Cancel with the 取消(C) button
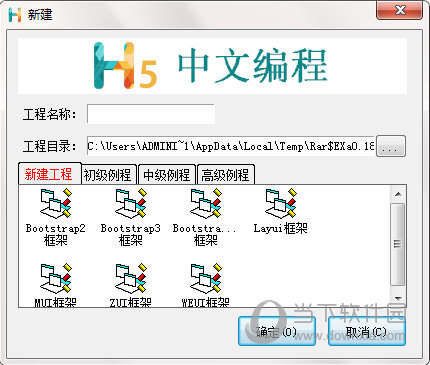Image resolution: width=430 pixels, height=365 pixels. click(367, 331)
